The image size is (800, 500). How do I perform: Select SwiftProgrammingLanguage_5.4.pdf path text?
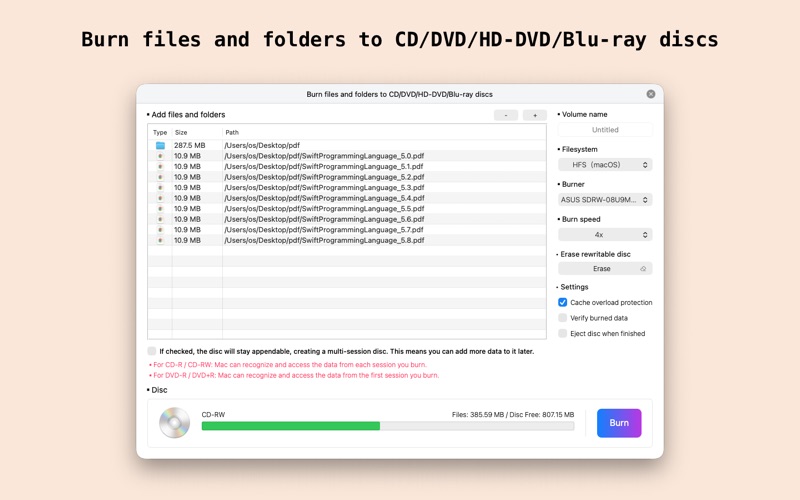coord(324,198)
